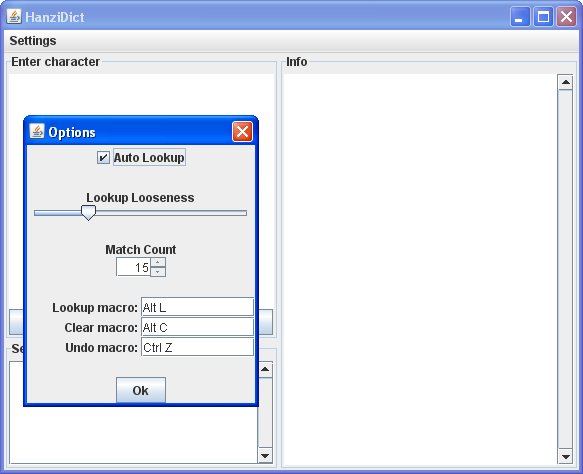
Task: Maximize the HanziDict window
Action: click(x=543, y=17)
